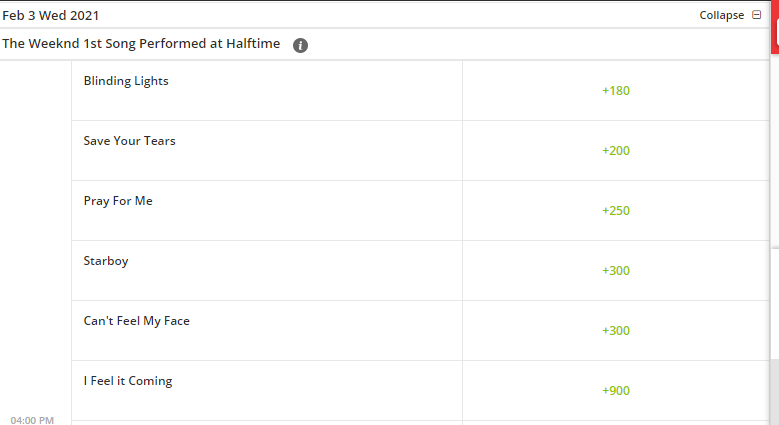Pick the Pray For Me +250 odds
Image resolution: width=779 pixels, height=425 pixels.
click(x=616, y=211)
